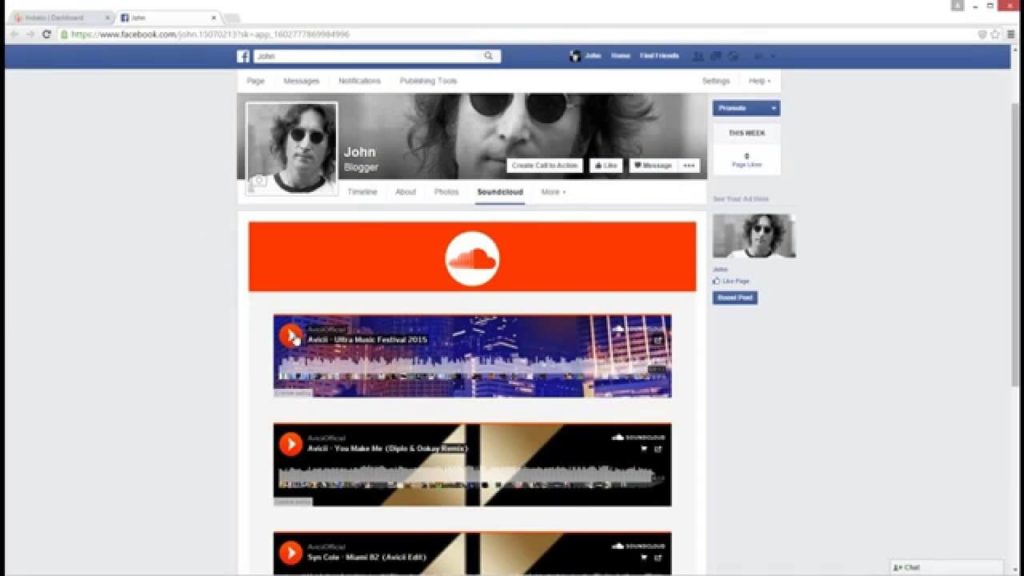The image size is (1024, 576).
Task: Click the Boost Post button
Action: coord(735,298)
